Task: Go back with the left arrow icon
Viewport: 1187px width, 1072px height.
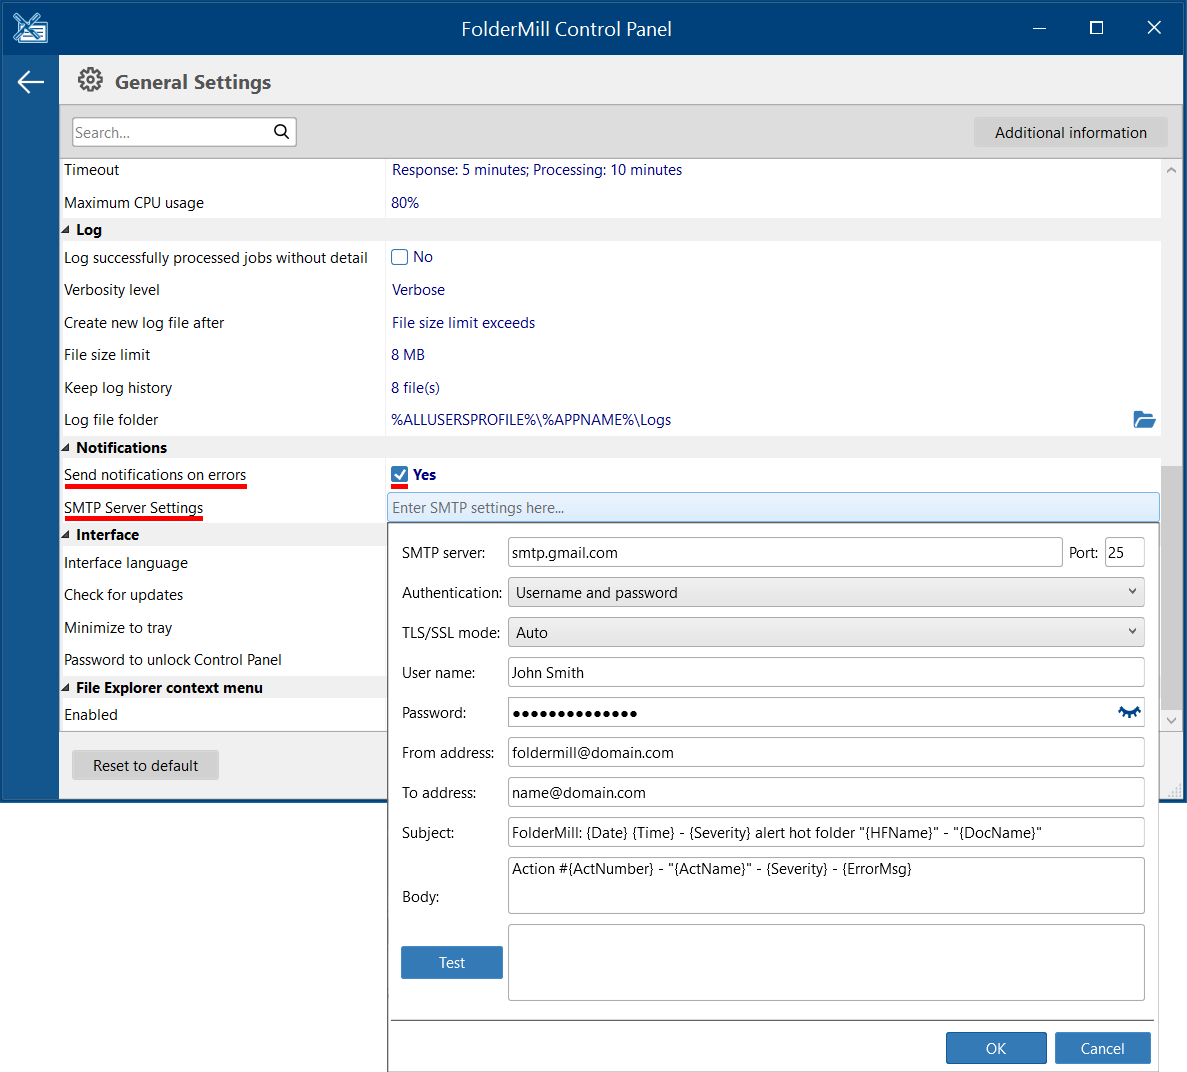Action: [x=30, y=82]
